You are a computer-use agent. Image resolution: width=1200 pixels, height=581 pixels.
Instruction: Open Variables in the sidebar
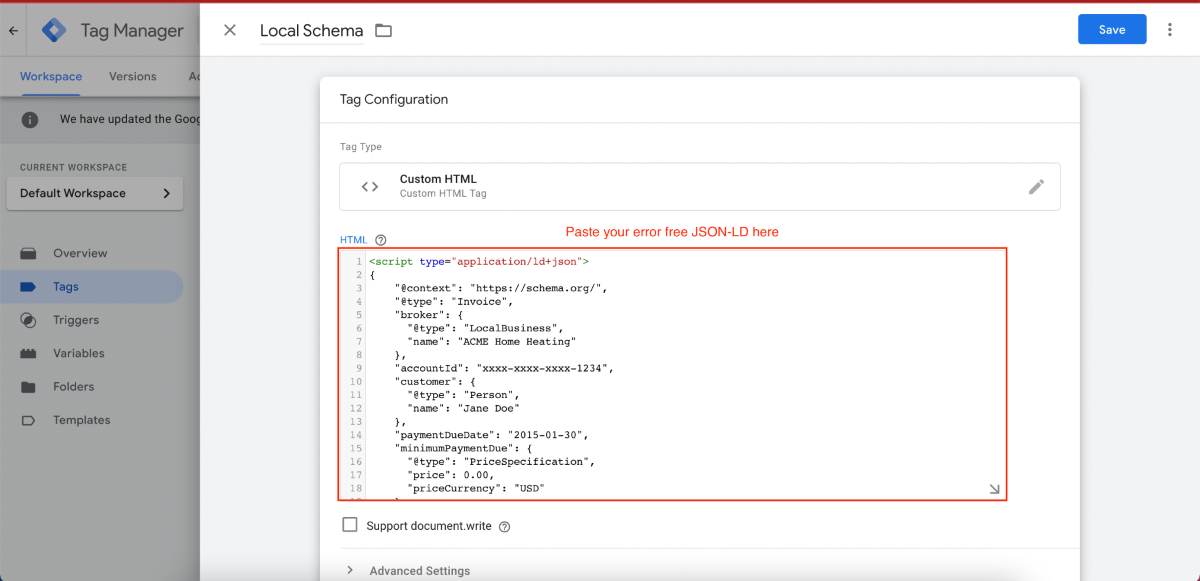tap(79, 353)
